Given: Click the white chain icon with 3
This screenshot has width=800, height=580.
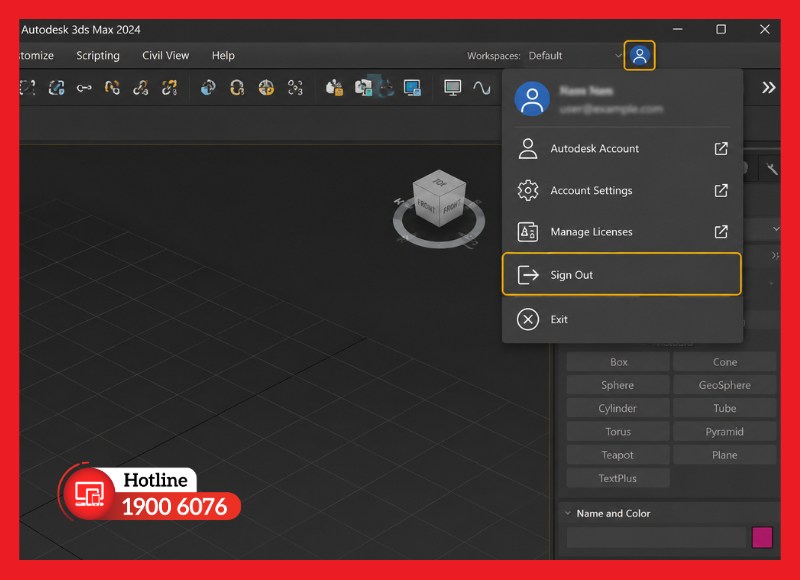Looking at the screenshot, I should click(140, 88).
